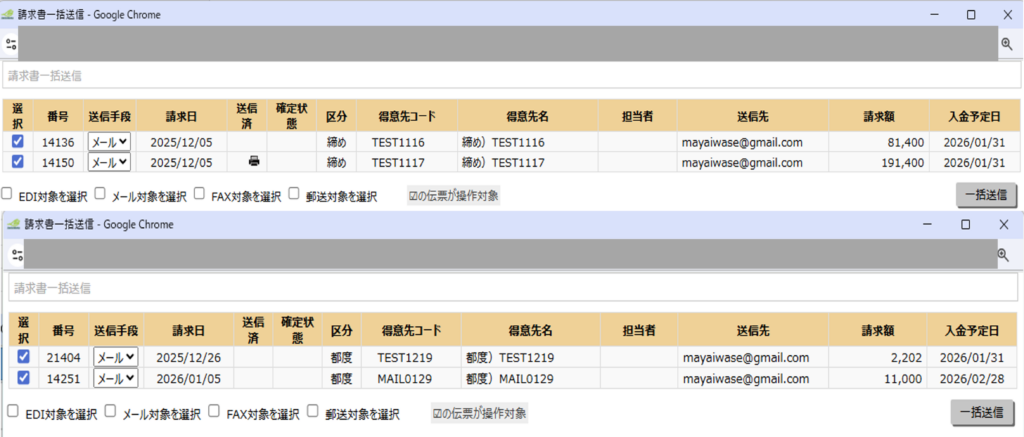Uncheck the selection box for invoice 14136
Image resolution: width=1024 pixels, height=437 pixels.
coord(17,142)
